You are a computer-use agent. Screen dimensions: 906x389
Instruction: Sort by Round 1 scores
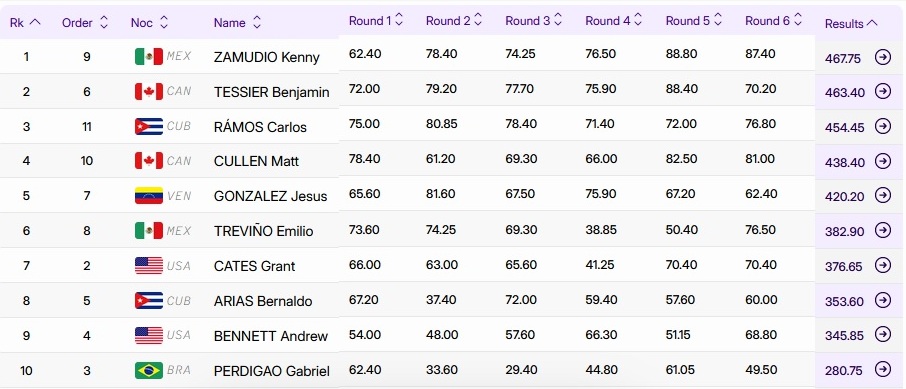(x=376, y=21)
